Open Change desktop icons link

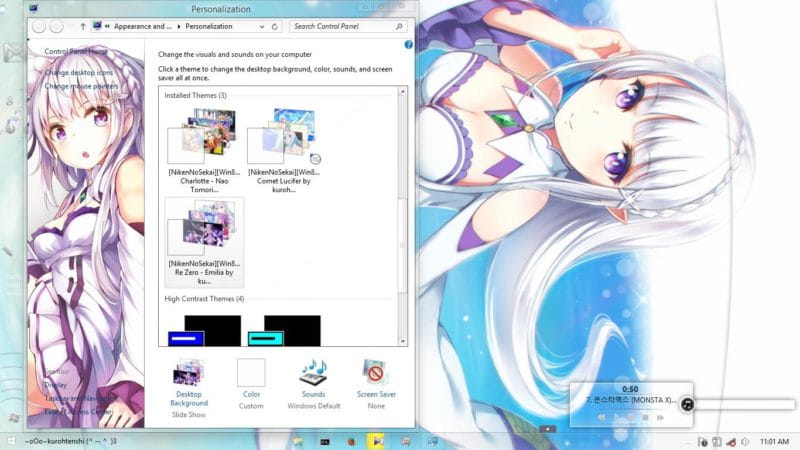[x=79, y=73]
